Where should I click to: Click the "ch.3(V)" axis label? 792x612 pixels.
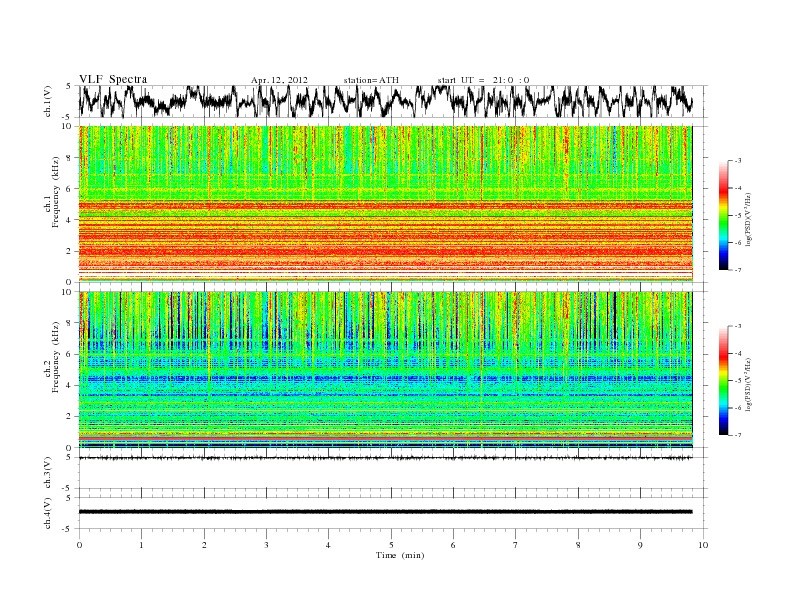[x=48, y=473]
